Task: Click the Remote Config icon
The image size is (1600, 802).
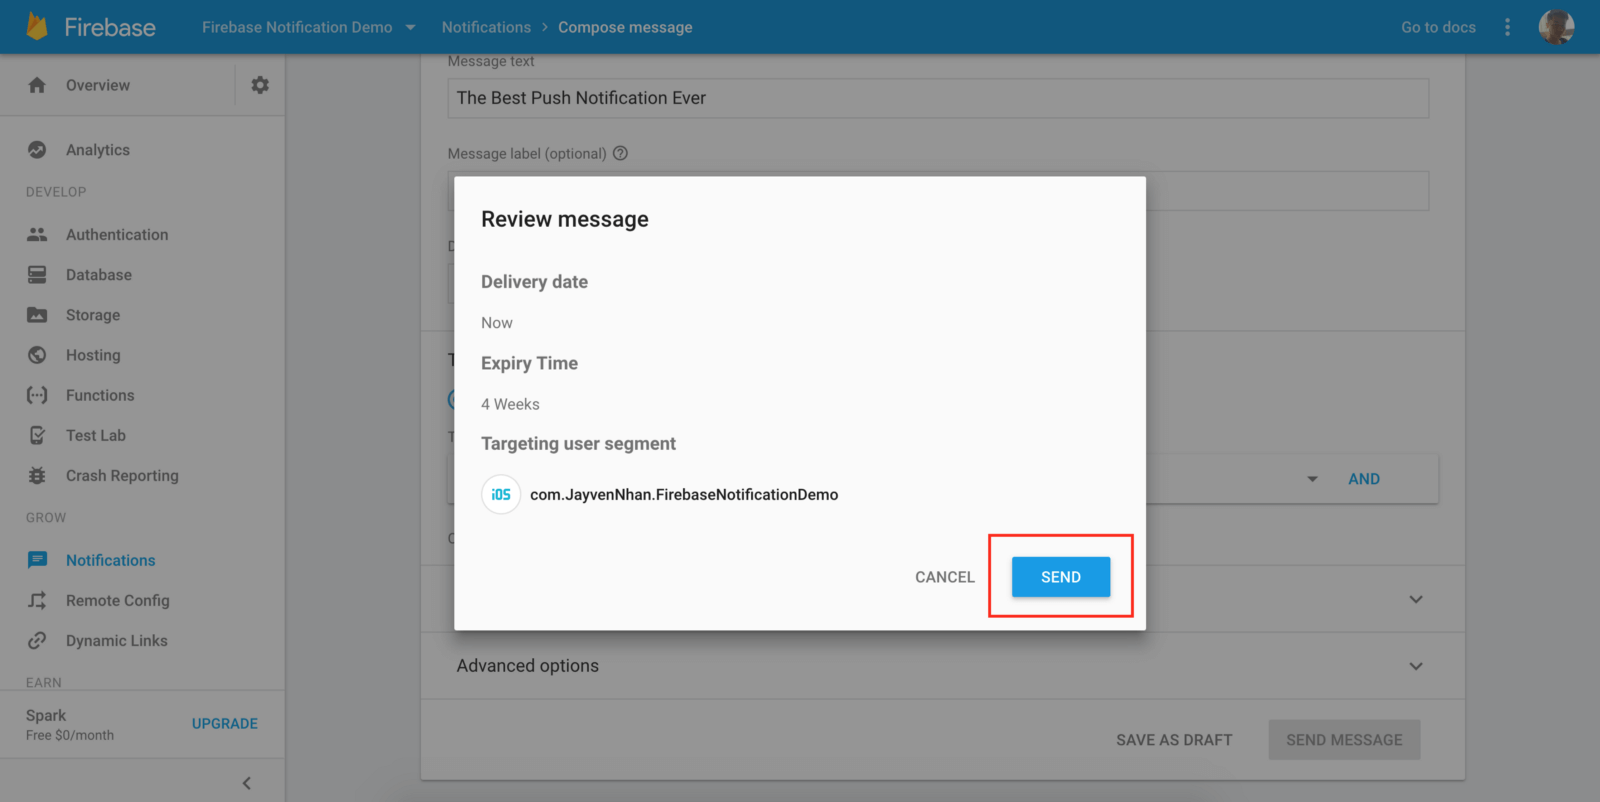Action: (37, 600)
